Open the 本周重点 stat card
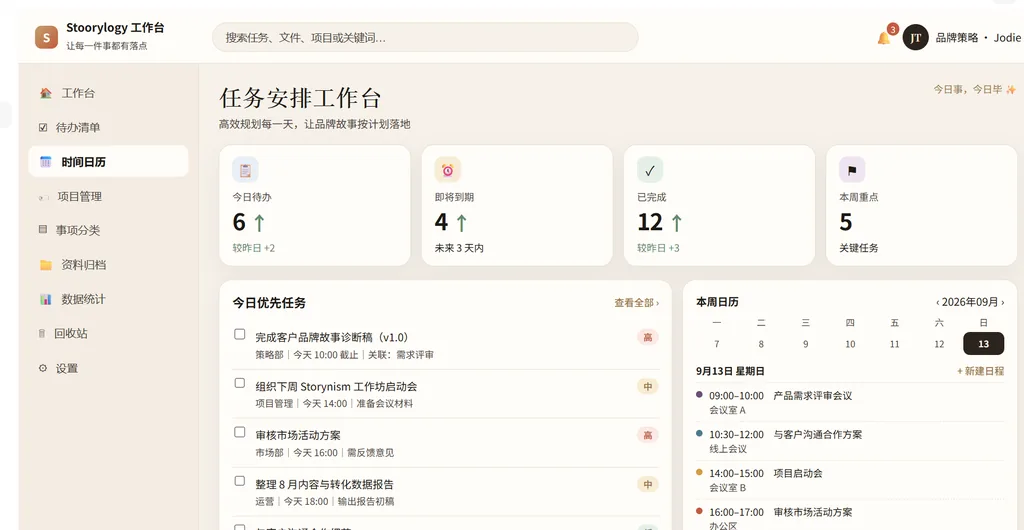This screenshot has width=1024, height=530. click(921, 205)
